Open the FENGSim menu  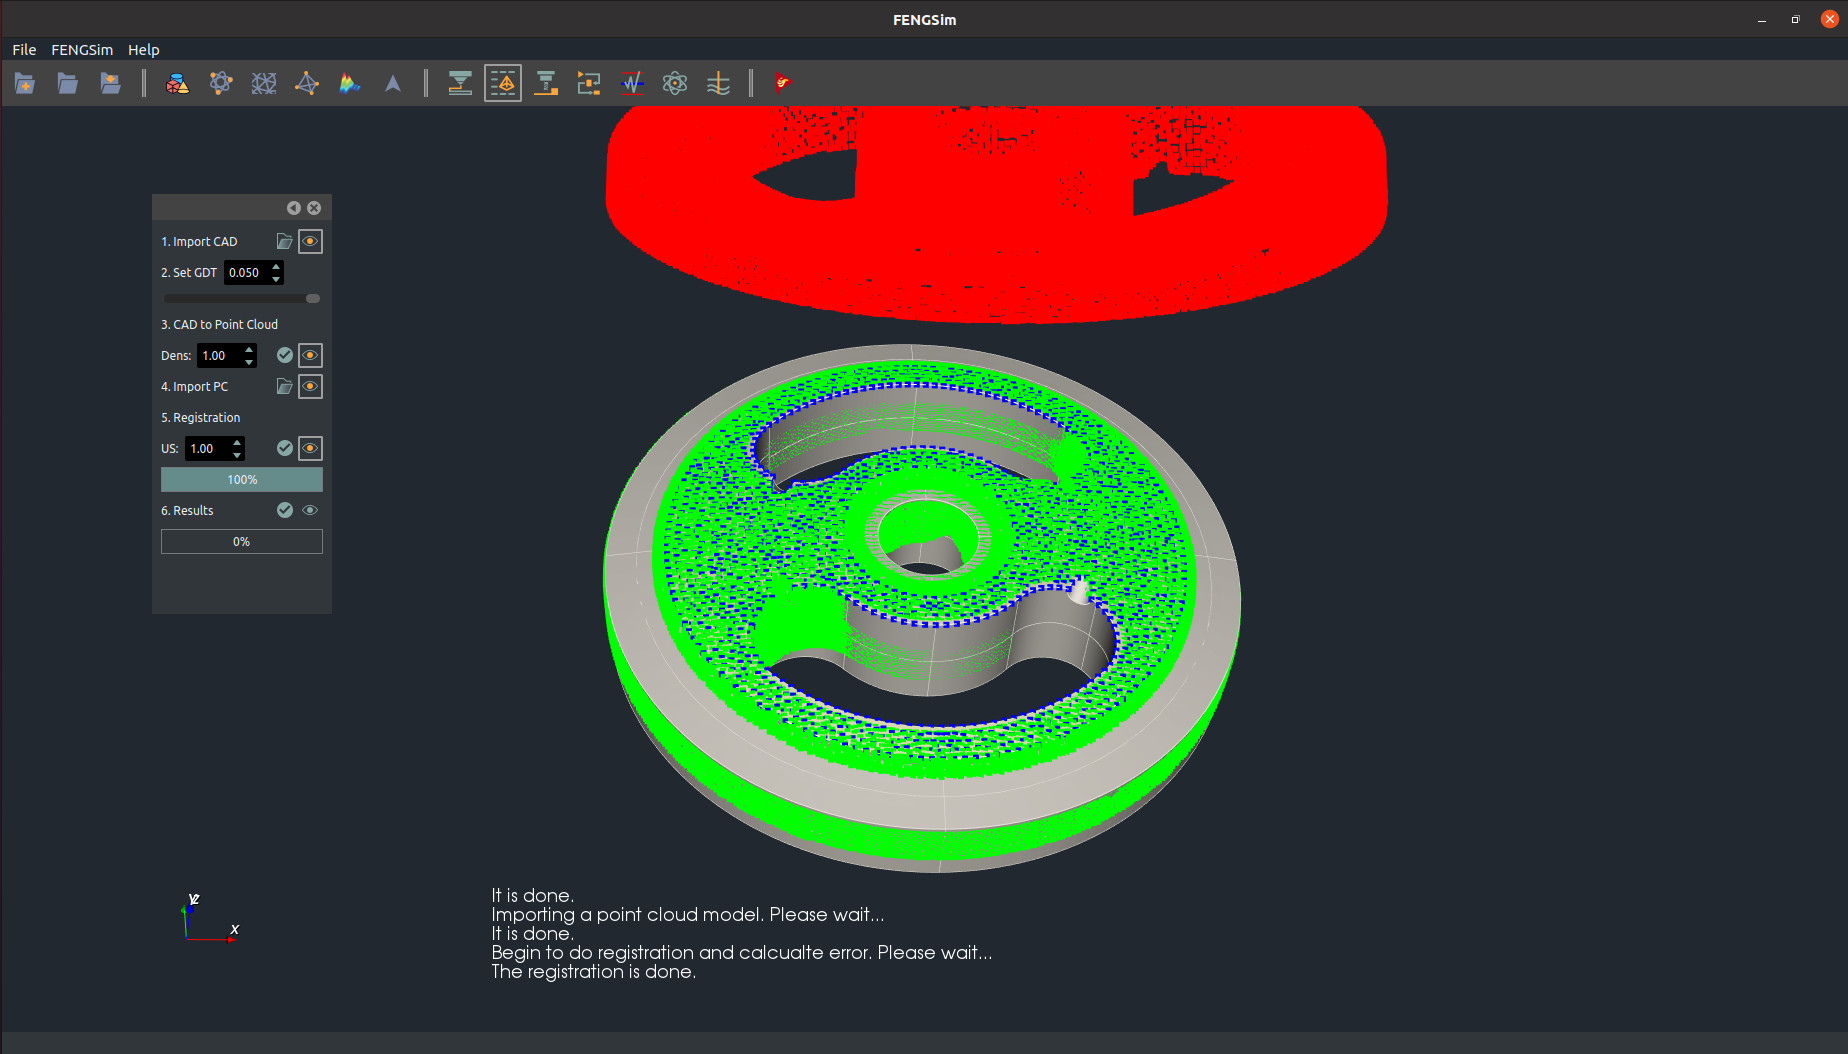pyautogui.click(x=82, y=50)
